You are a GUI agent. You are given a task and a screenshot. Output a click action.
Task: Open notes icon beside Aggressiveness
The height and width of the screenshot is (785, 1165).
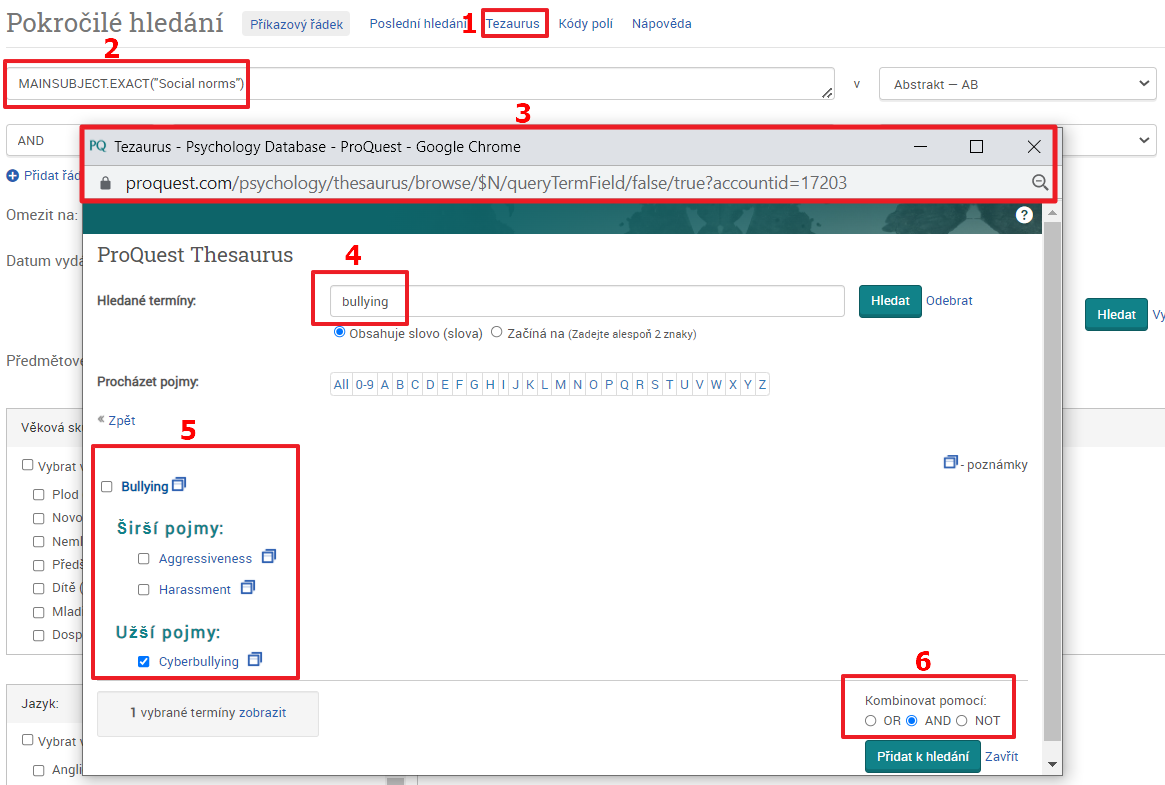pos(269,556)
